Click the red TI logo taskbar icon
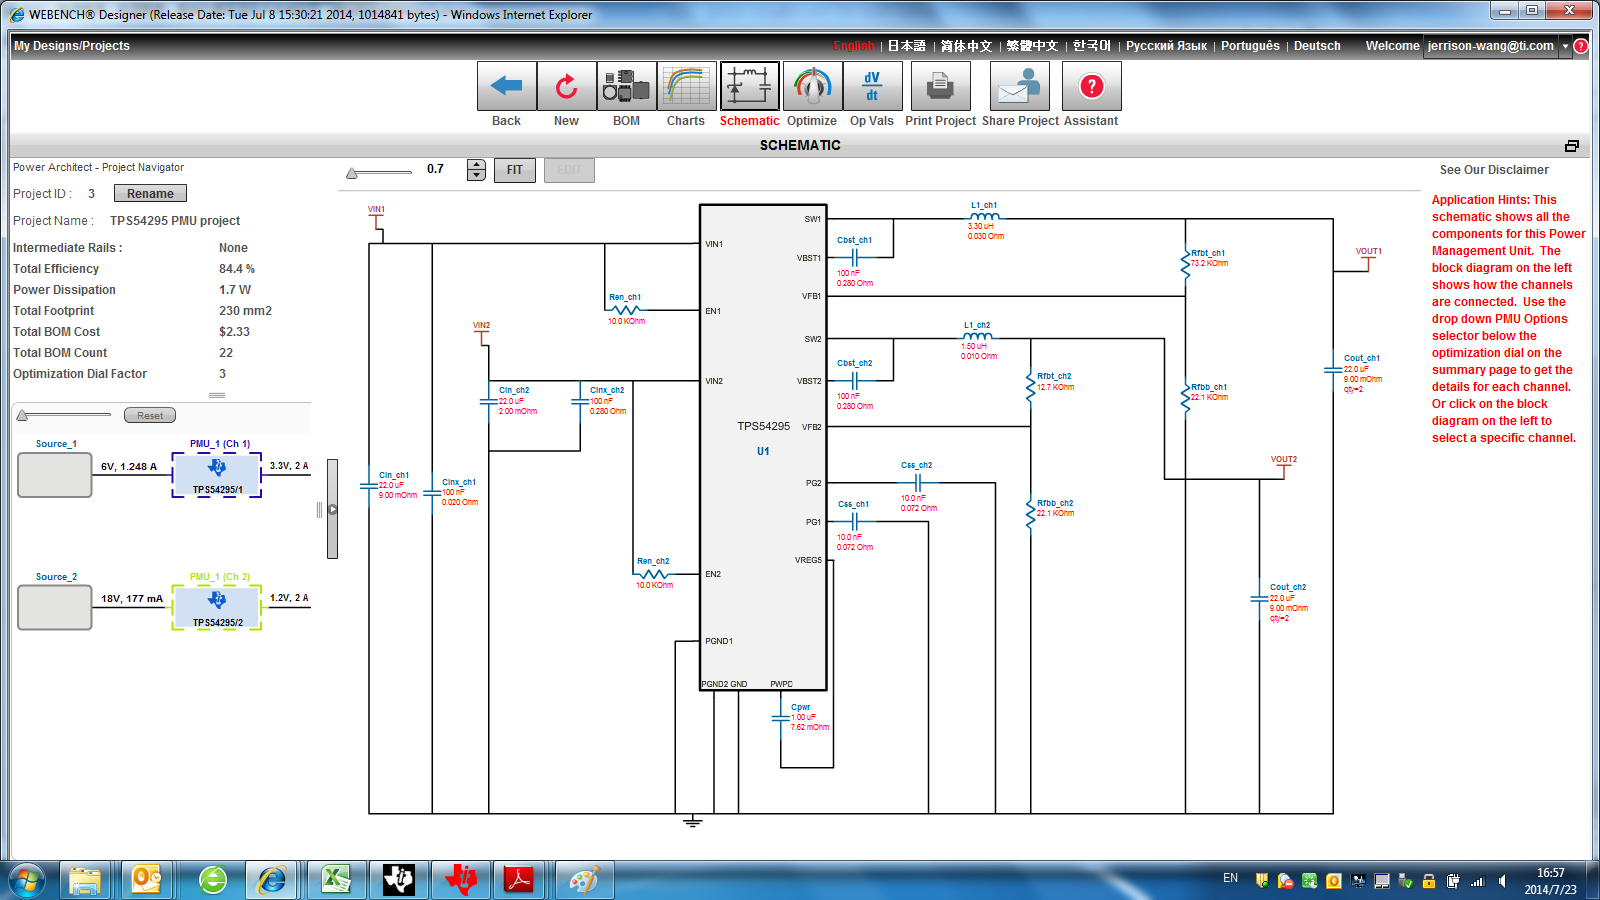 pyautogui.click(x=461, y=881)
